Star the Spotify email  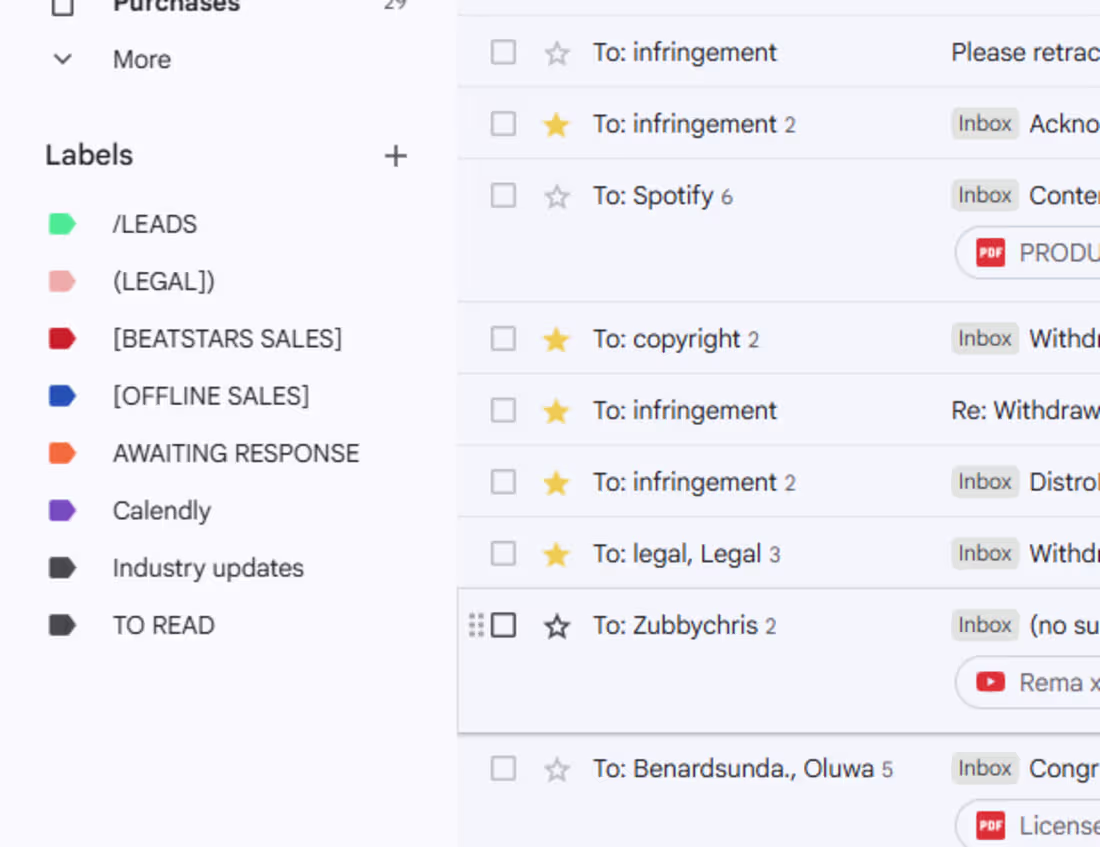pos(556,196)
